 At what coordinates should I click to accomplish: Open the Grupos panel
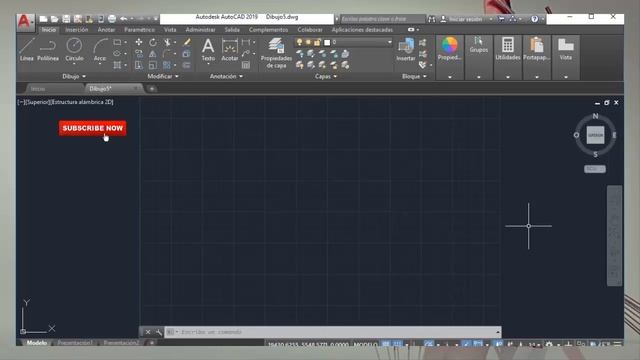(479, 45)
